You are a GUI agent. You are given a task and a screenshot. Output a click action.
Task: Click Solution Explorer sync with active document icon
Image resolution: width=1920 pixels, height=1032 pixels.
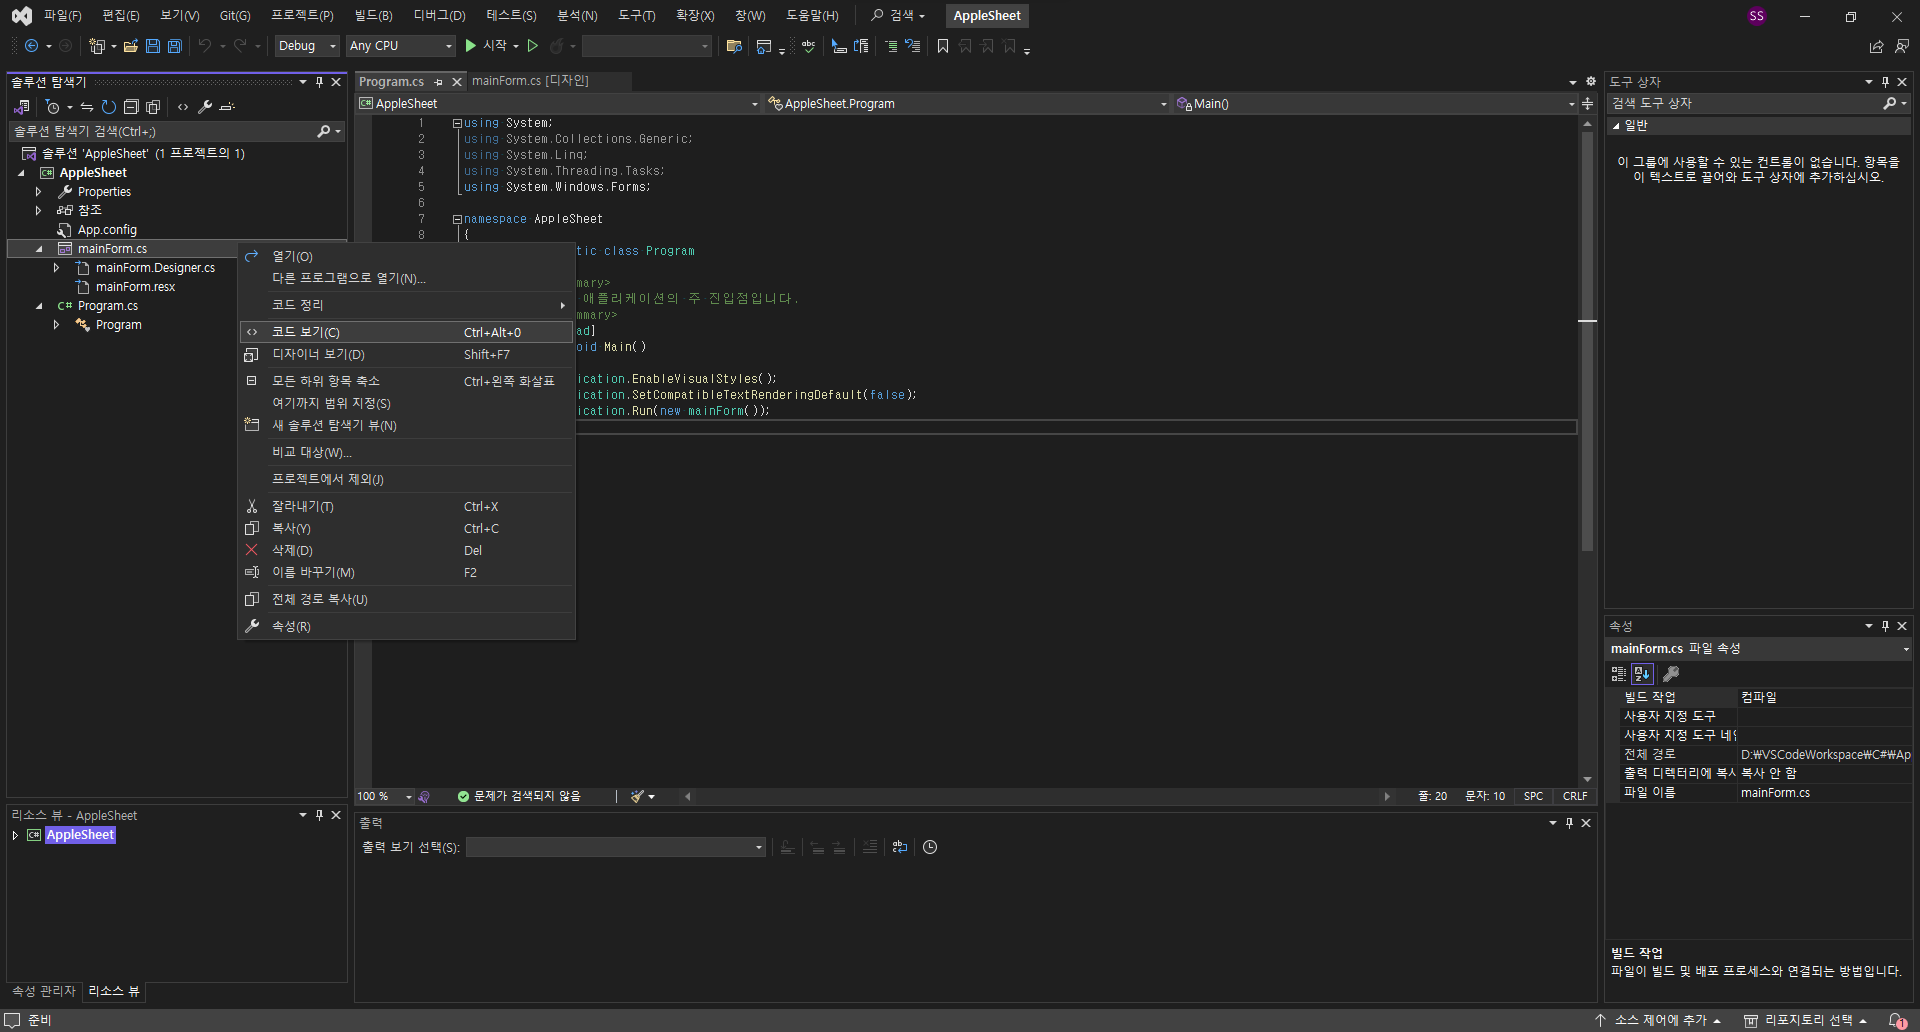87,107
